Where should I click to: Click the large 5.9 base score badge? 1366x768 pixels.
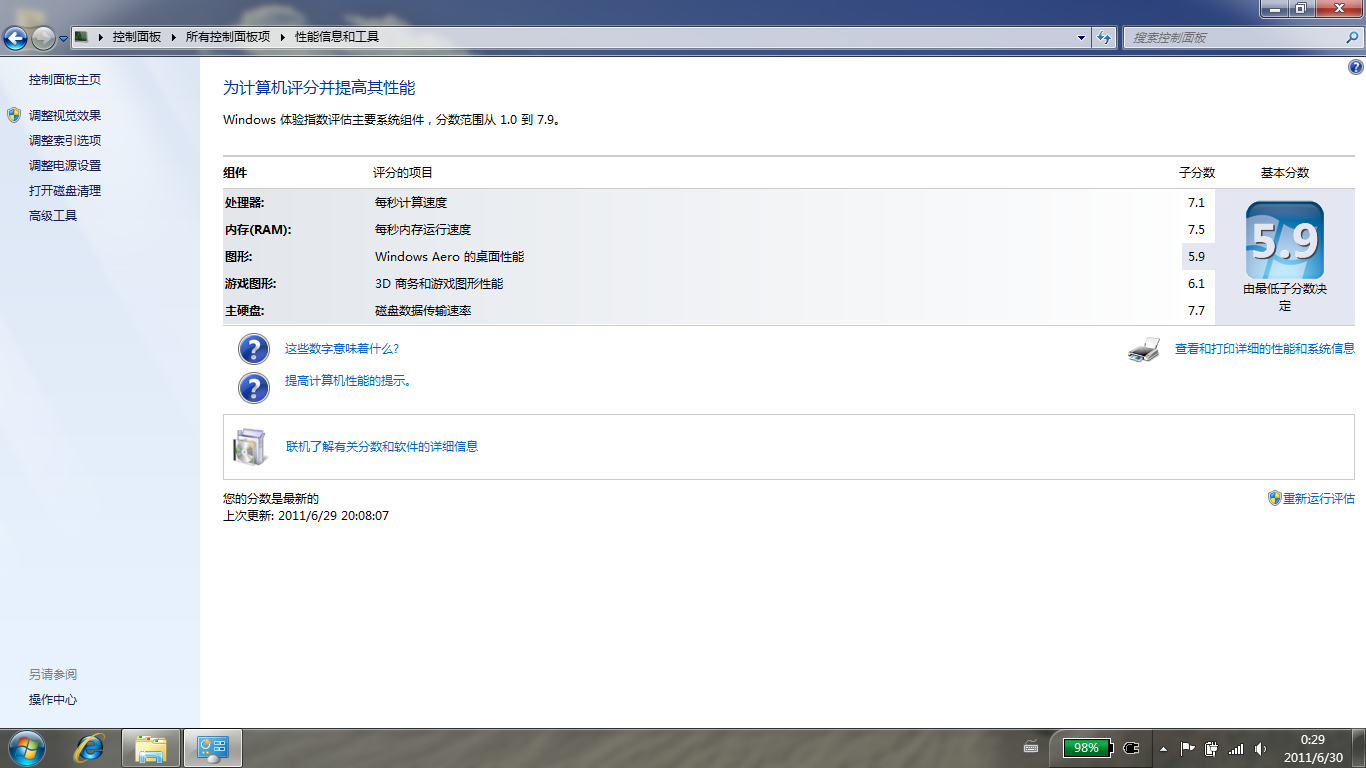click(1285, 240)
